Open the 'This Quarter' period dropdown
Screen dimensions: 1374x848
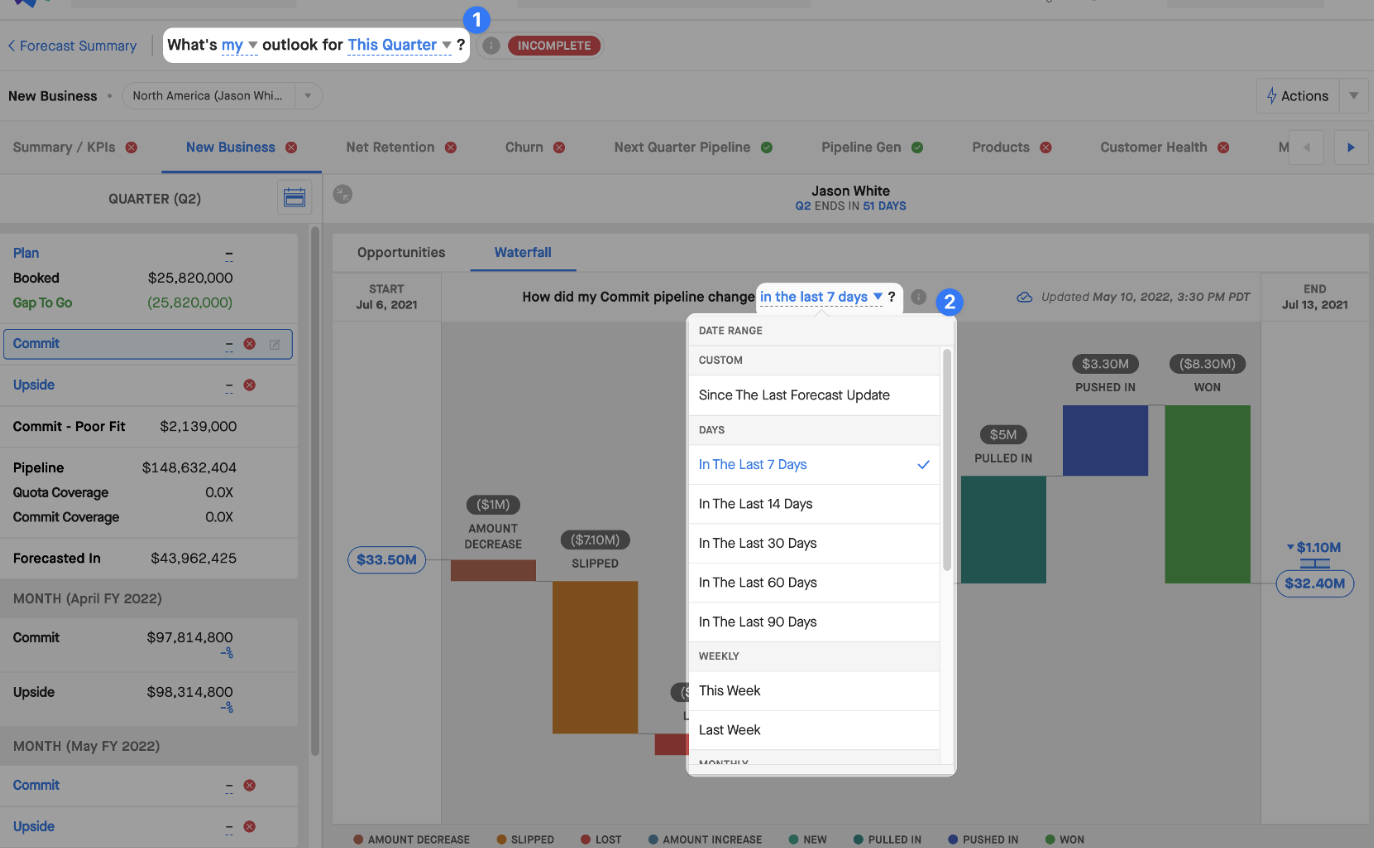pos(400,45)
